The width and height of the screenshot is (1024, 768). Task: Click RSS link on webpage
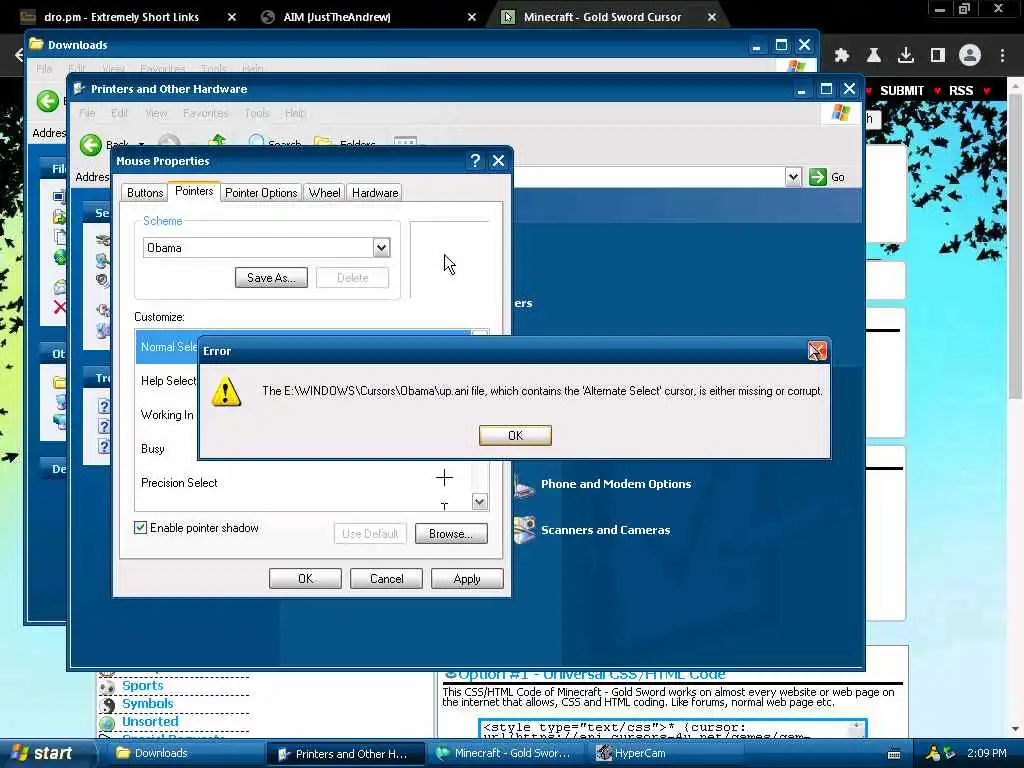pyautogui.click(x=960, y=91)
